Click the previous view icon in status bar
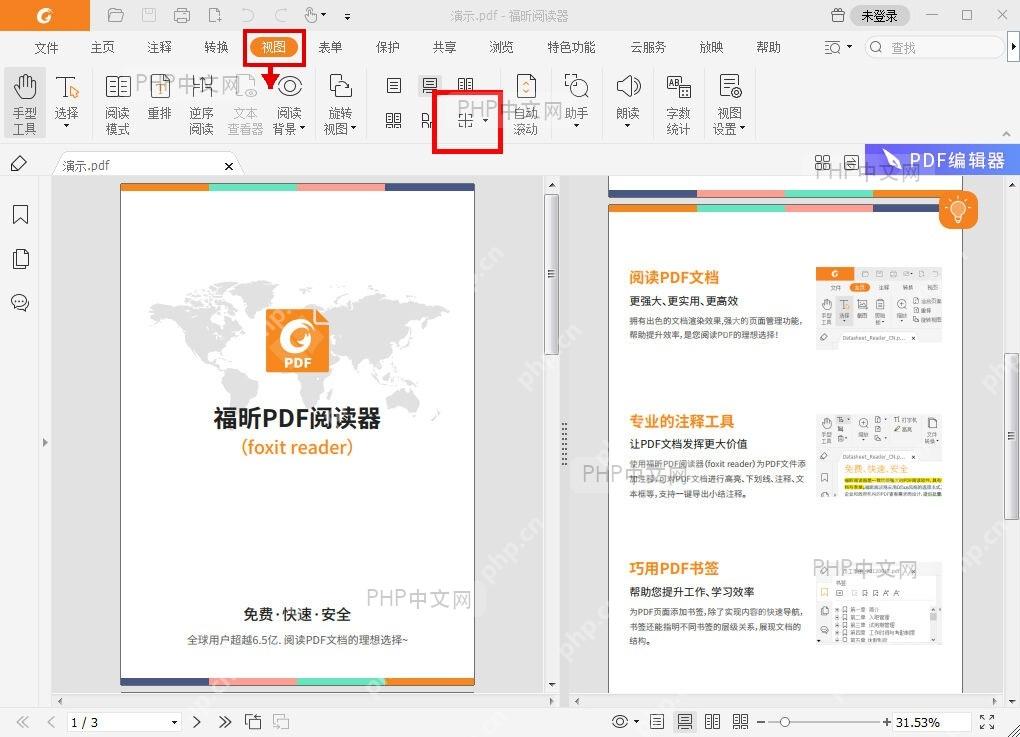The width and height of the screenshot is (1020, 737). (x=253, y=721)
